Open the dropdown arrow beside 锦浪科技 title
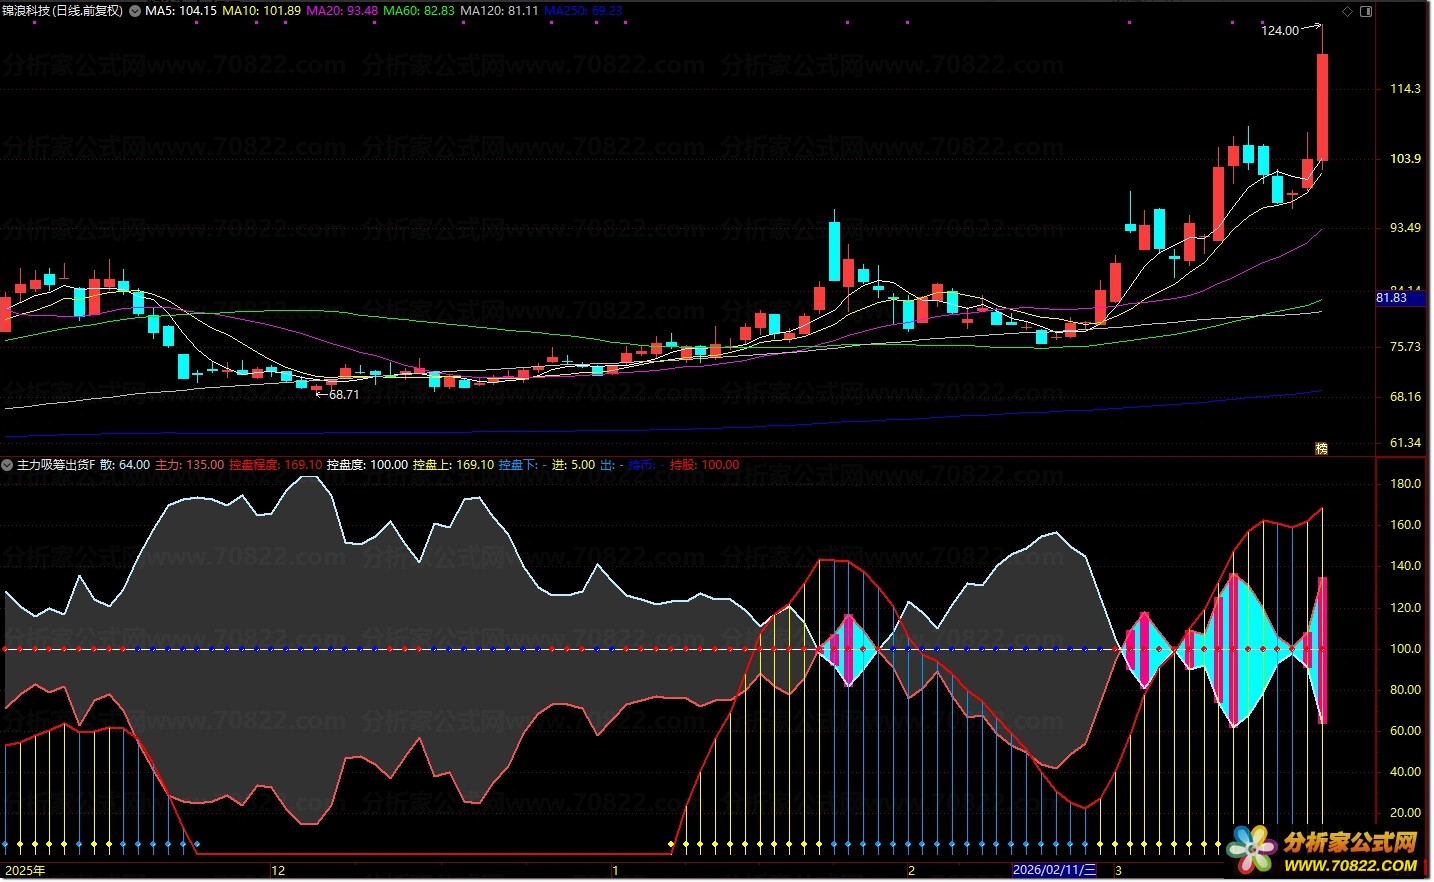Screen dimensions: 1434x882 pos(135,11)
